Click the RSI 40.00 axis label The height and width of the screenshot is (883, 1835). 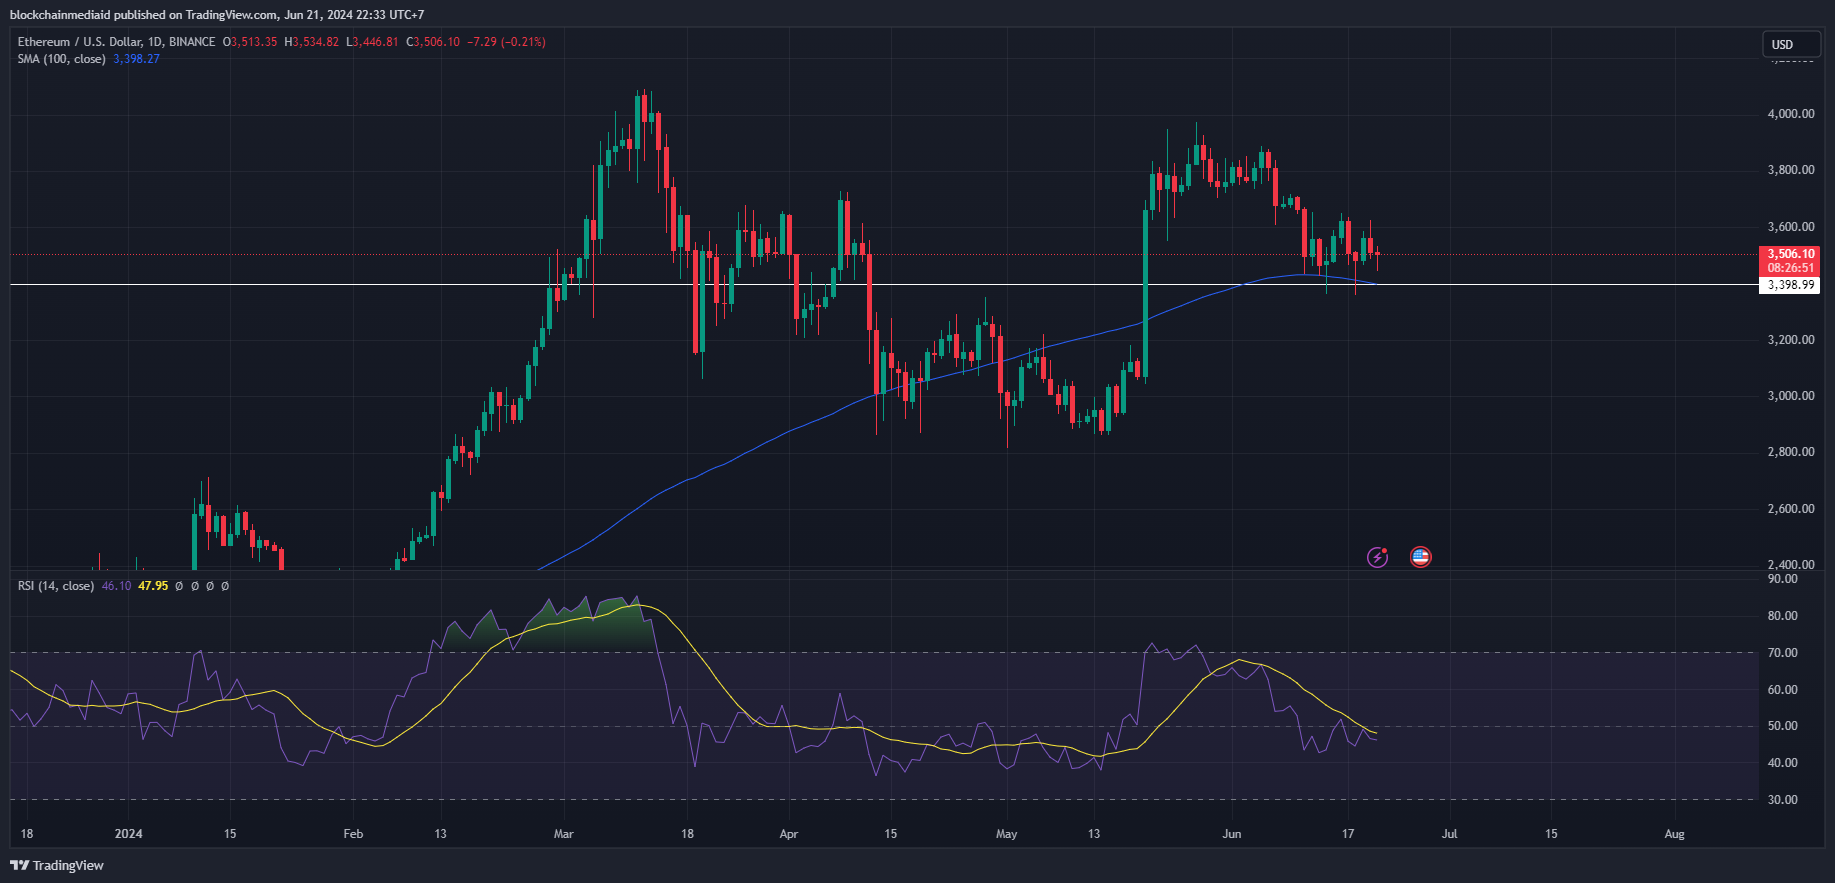[1782, 763]
